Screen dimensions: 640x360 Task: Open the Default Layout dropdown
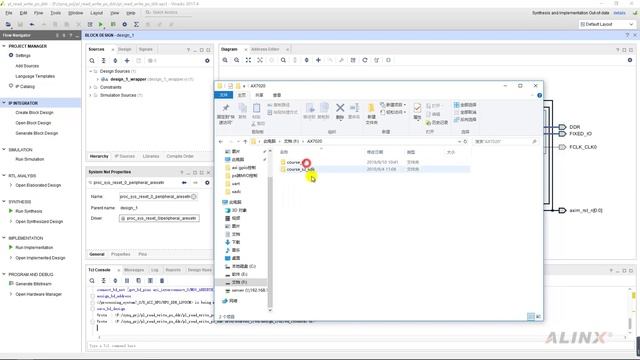pyautogui.click(x=607, y=24)
